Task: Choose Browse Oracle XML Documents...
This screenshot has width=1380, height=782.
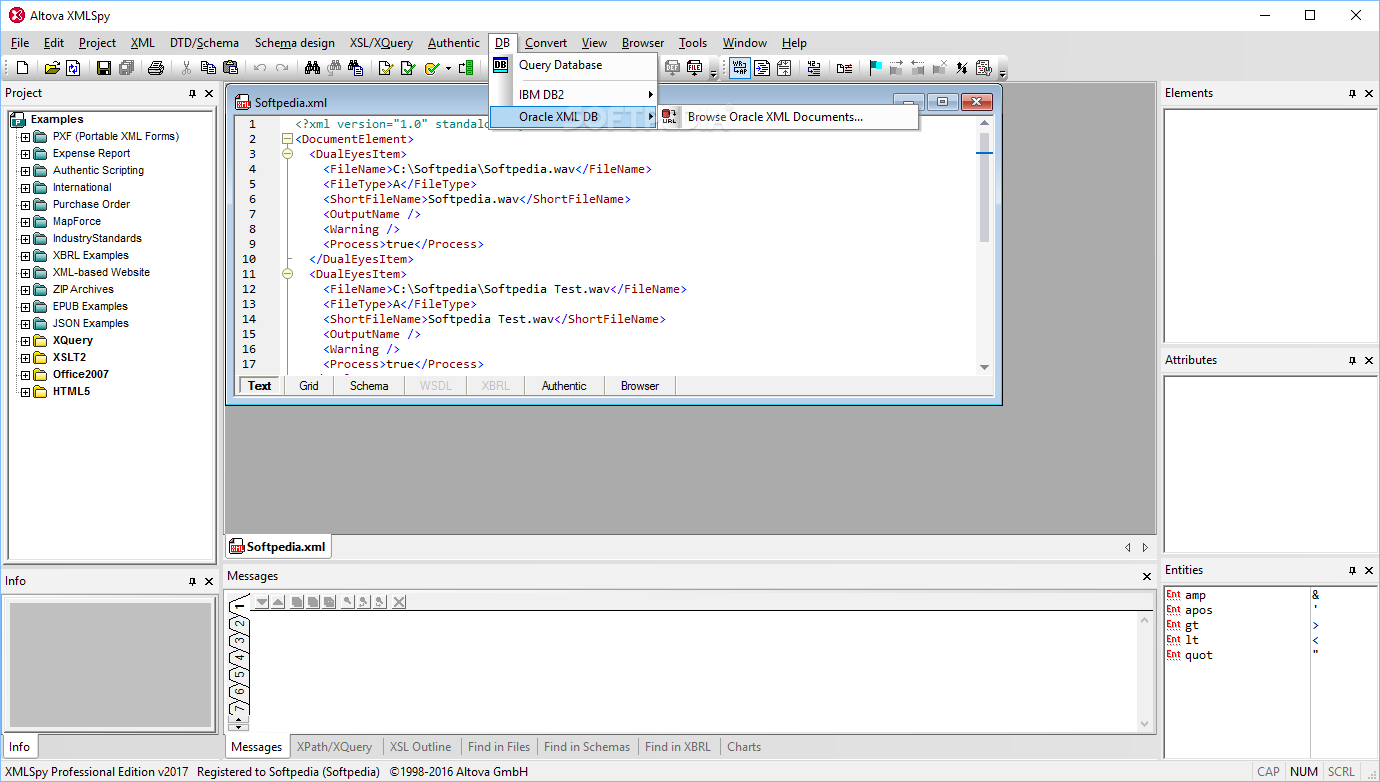Action: point(789,117)
